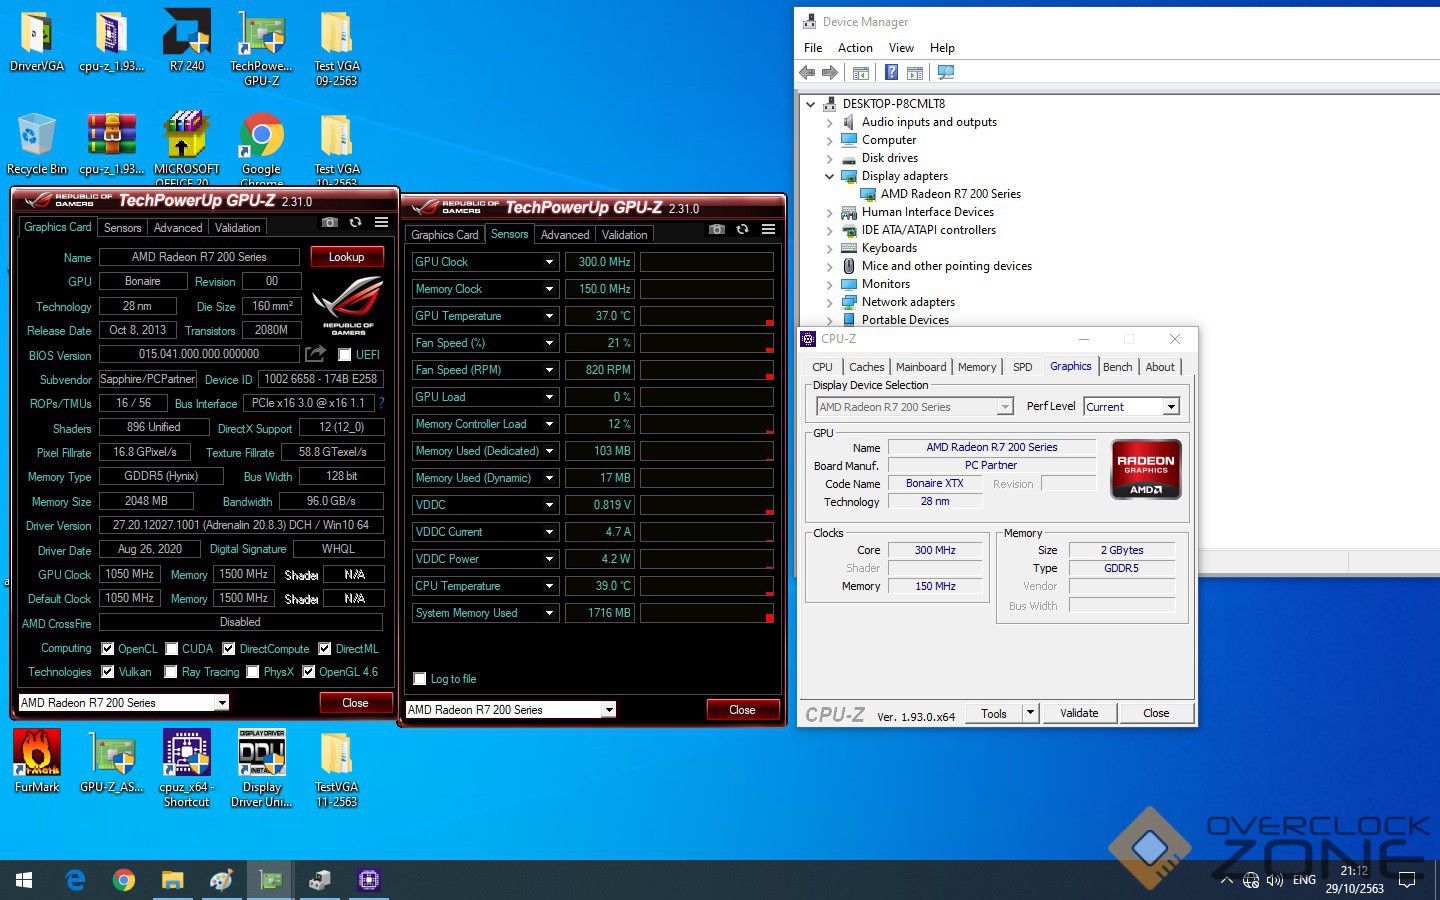
Task: Open Google Chrome from the taskbar
Action: point(124,880)
